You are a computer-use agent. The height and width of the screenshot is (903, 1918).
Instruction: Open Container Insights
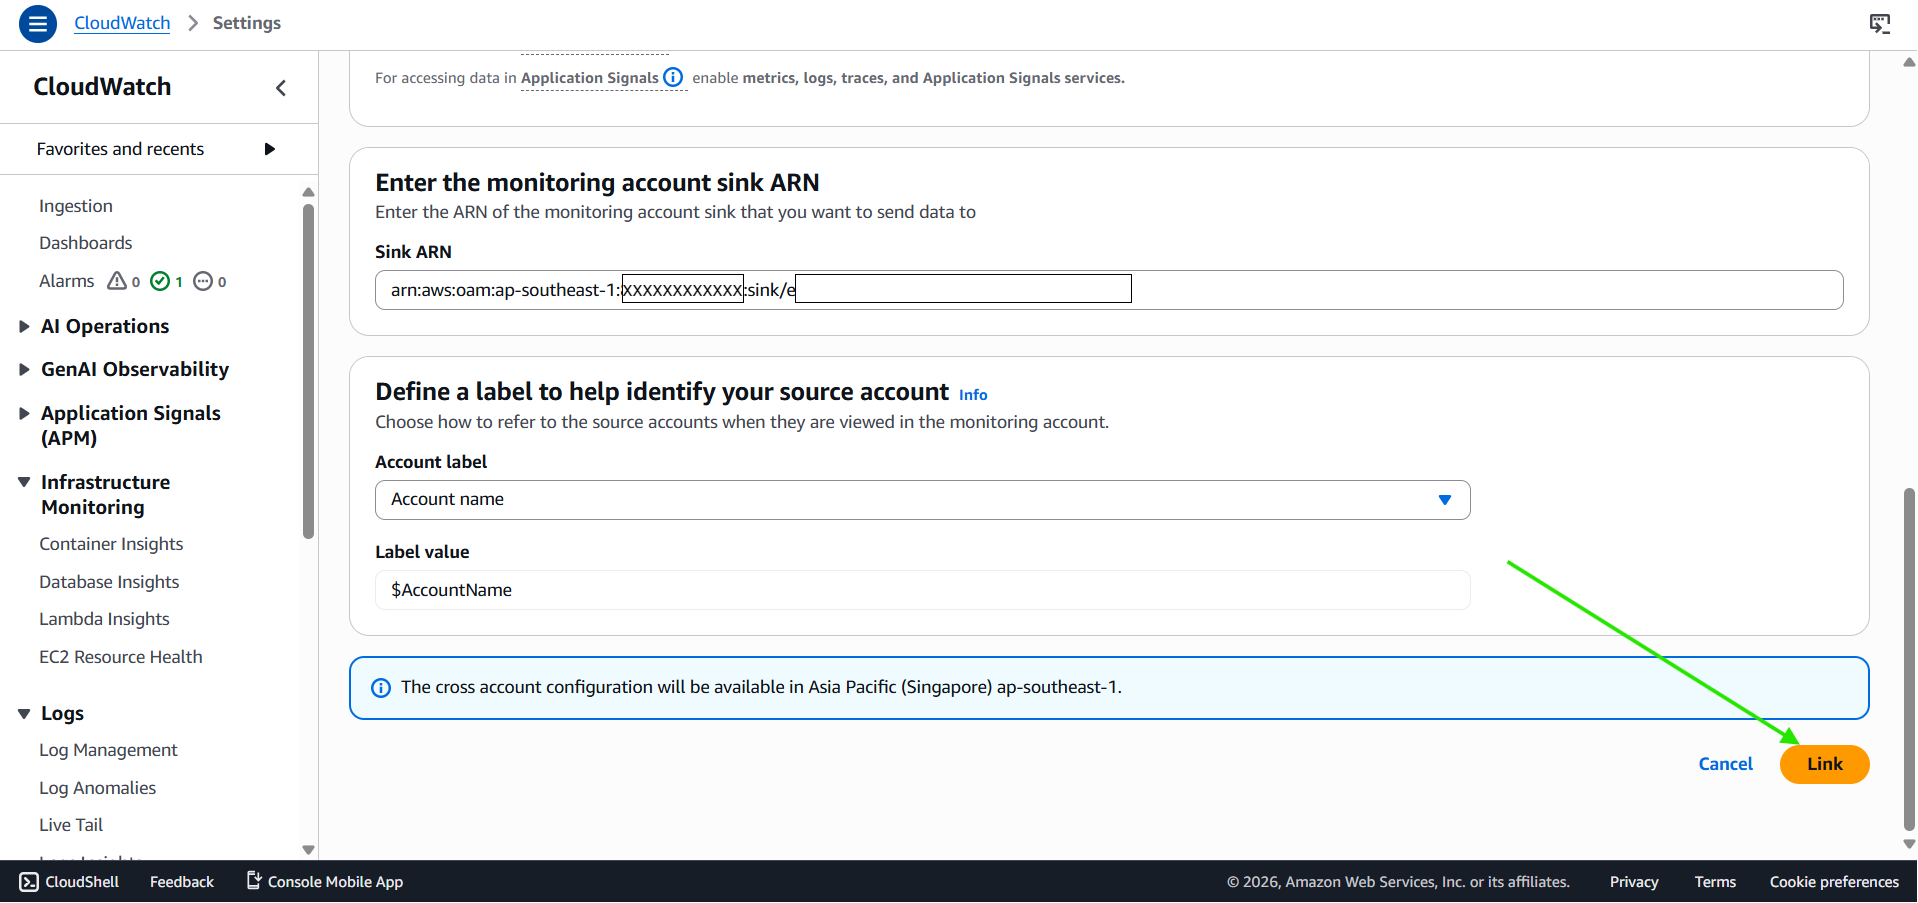[111, 544]
